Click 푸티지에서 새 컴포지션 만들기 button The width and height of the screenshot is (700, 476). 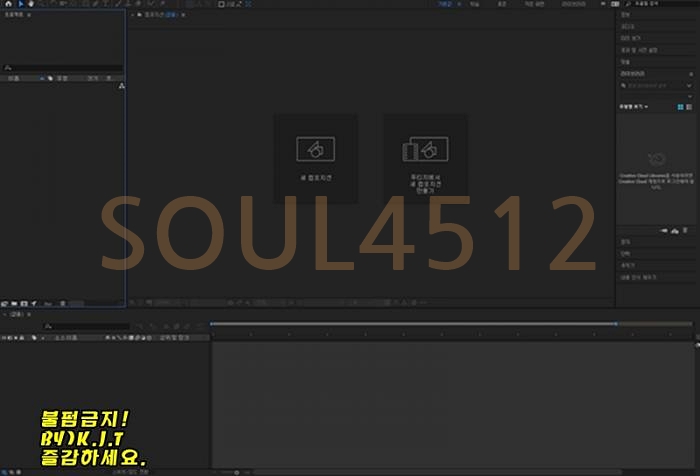(x=425, y=158)
